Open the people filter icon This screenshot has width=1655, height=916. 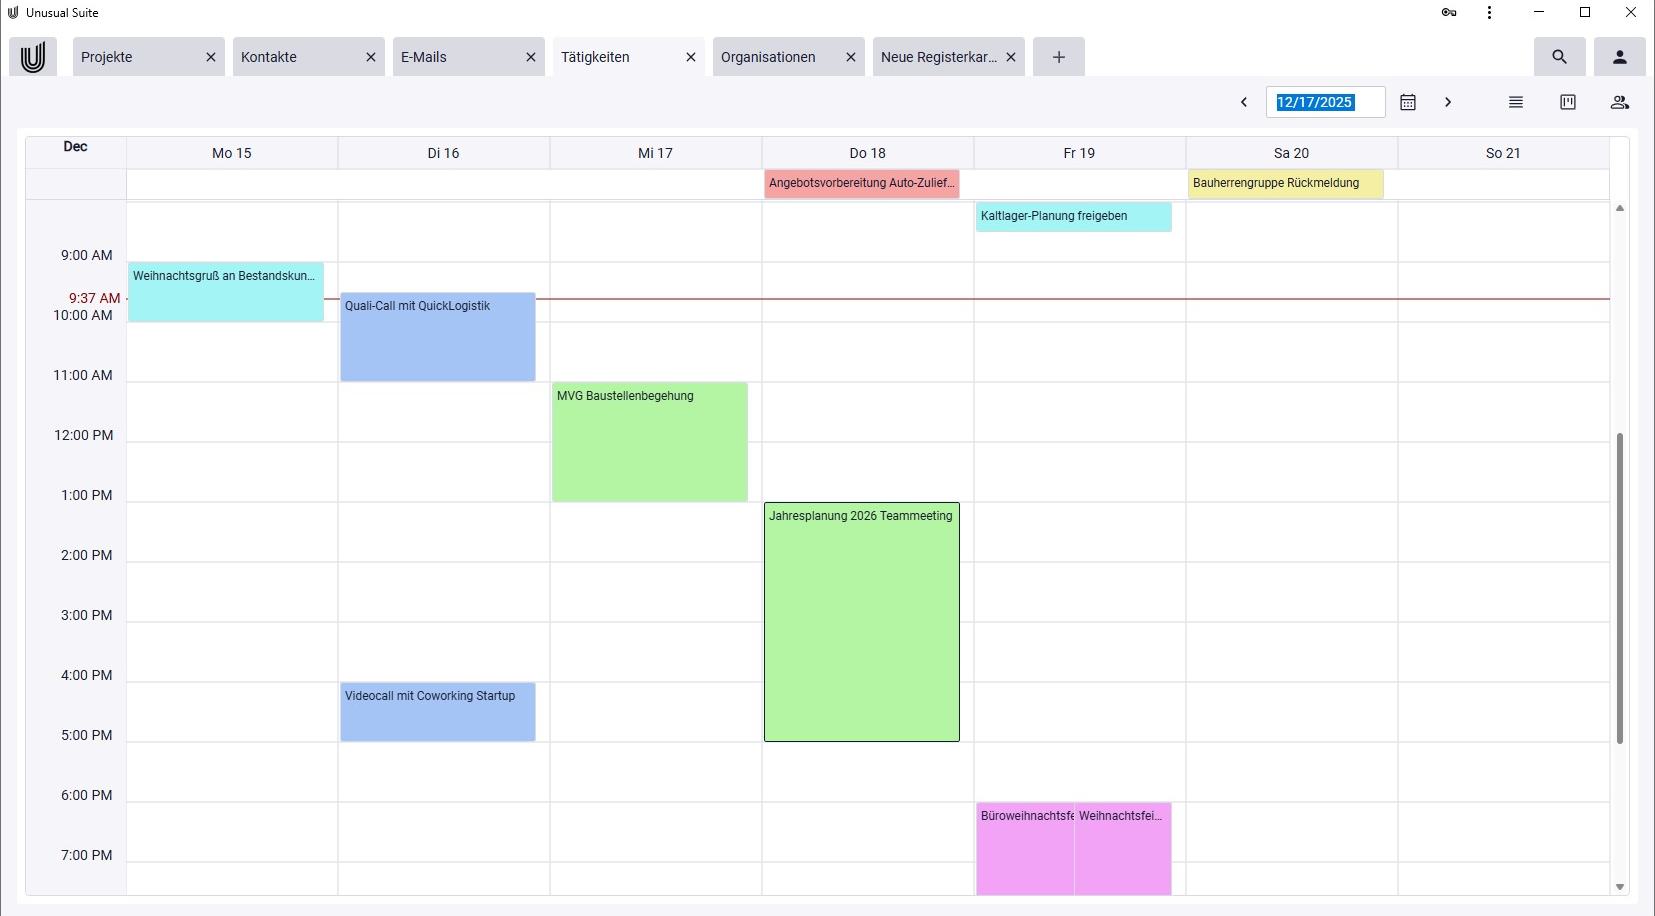[x=1619, y=102]
